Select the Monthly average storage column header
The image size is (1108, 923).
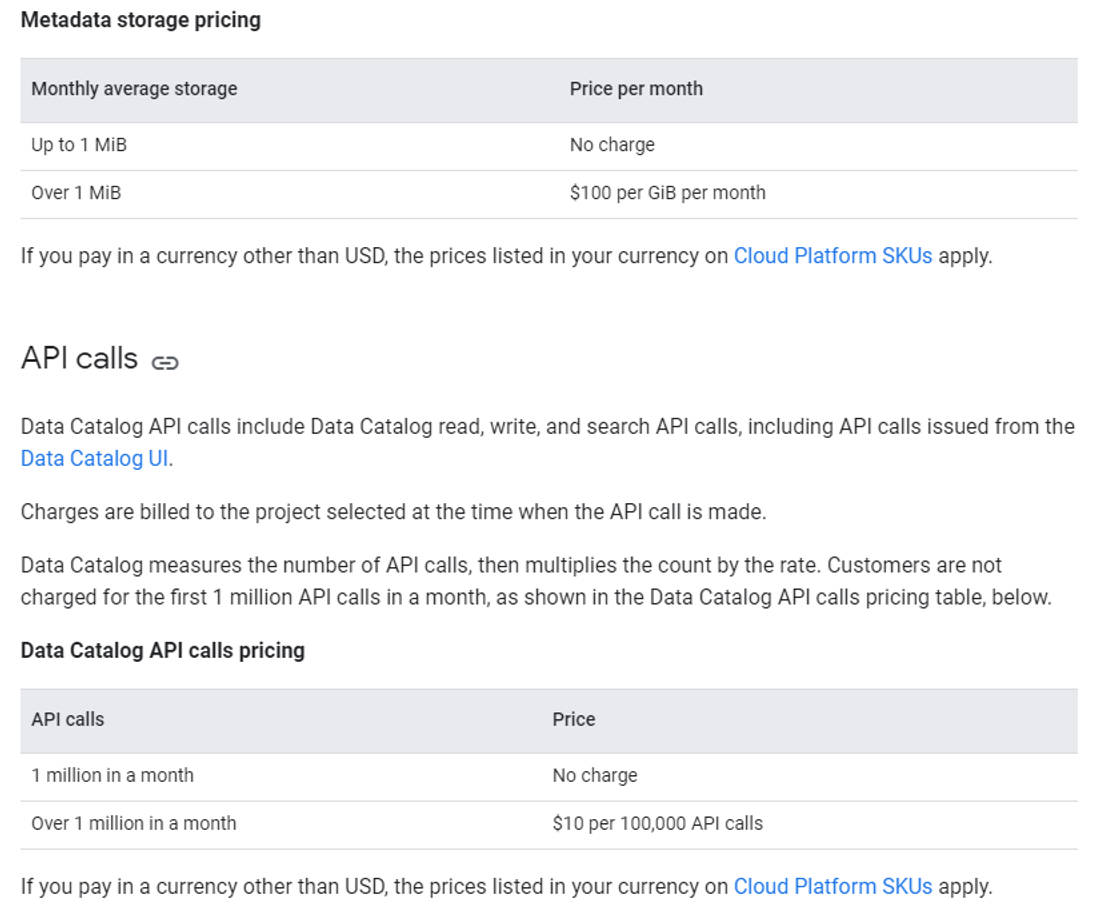(134, 89)
